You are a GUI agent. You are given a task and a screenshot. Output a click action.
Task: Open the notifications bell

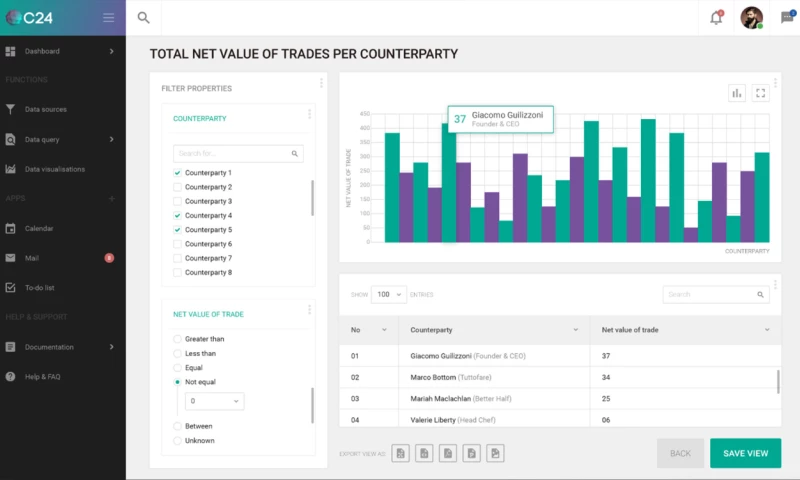[715, 17]
